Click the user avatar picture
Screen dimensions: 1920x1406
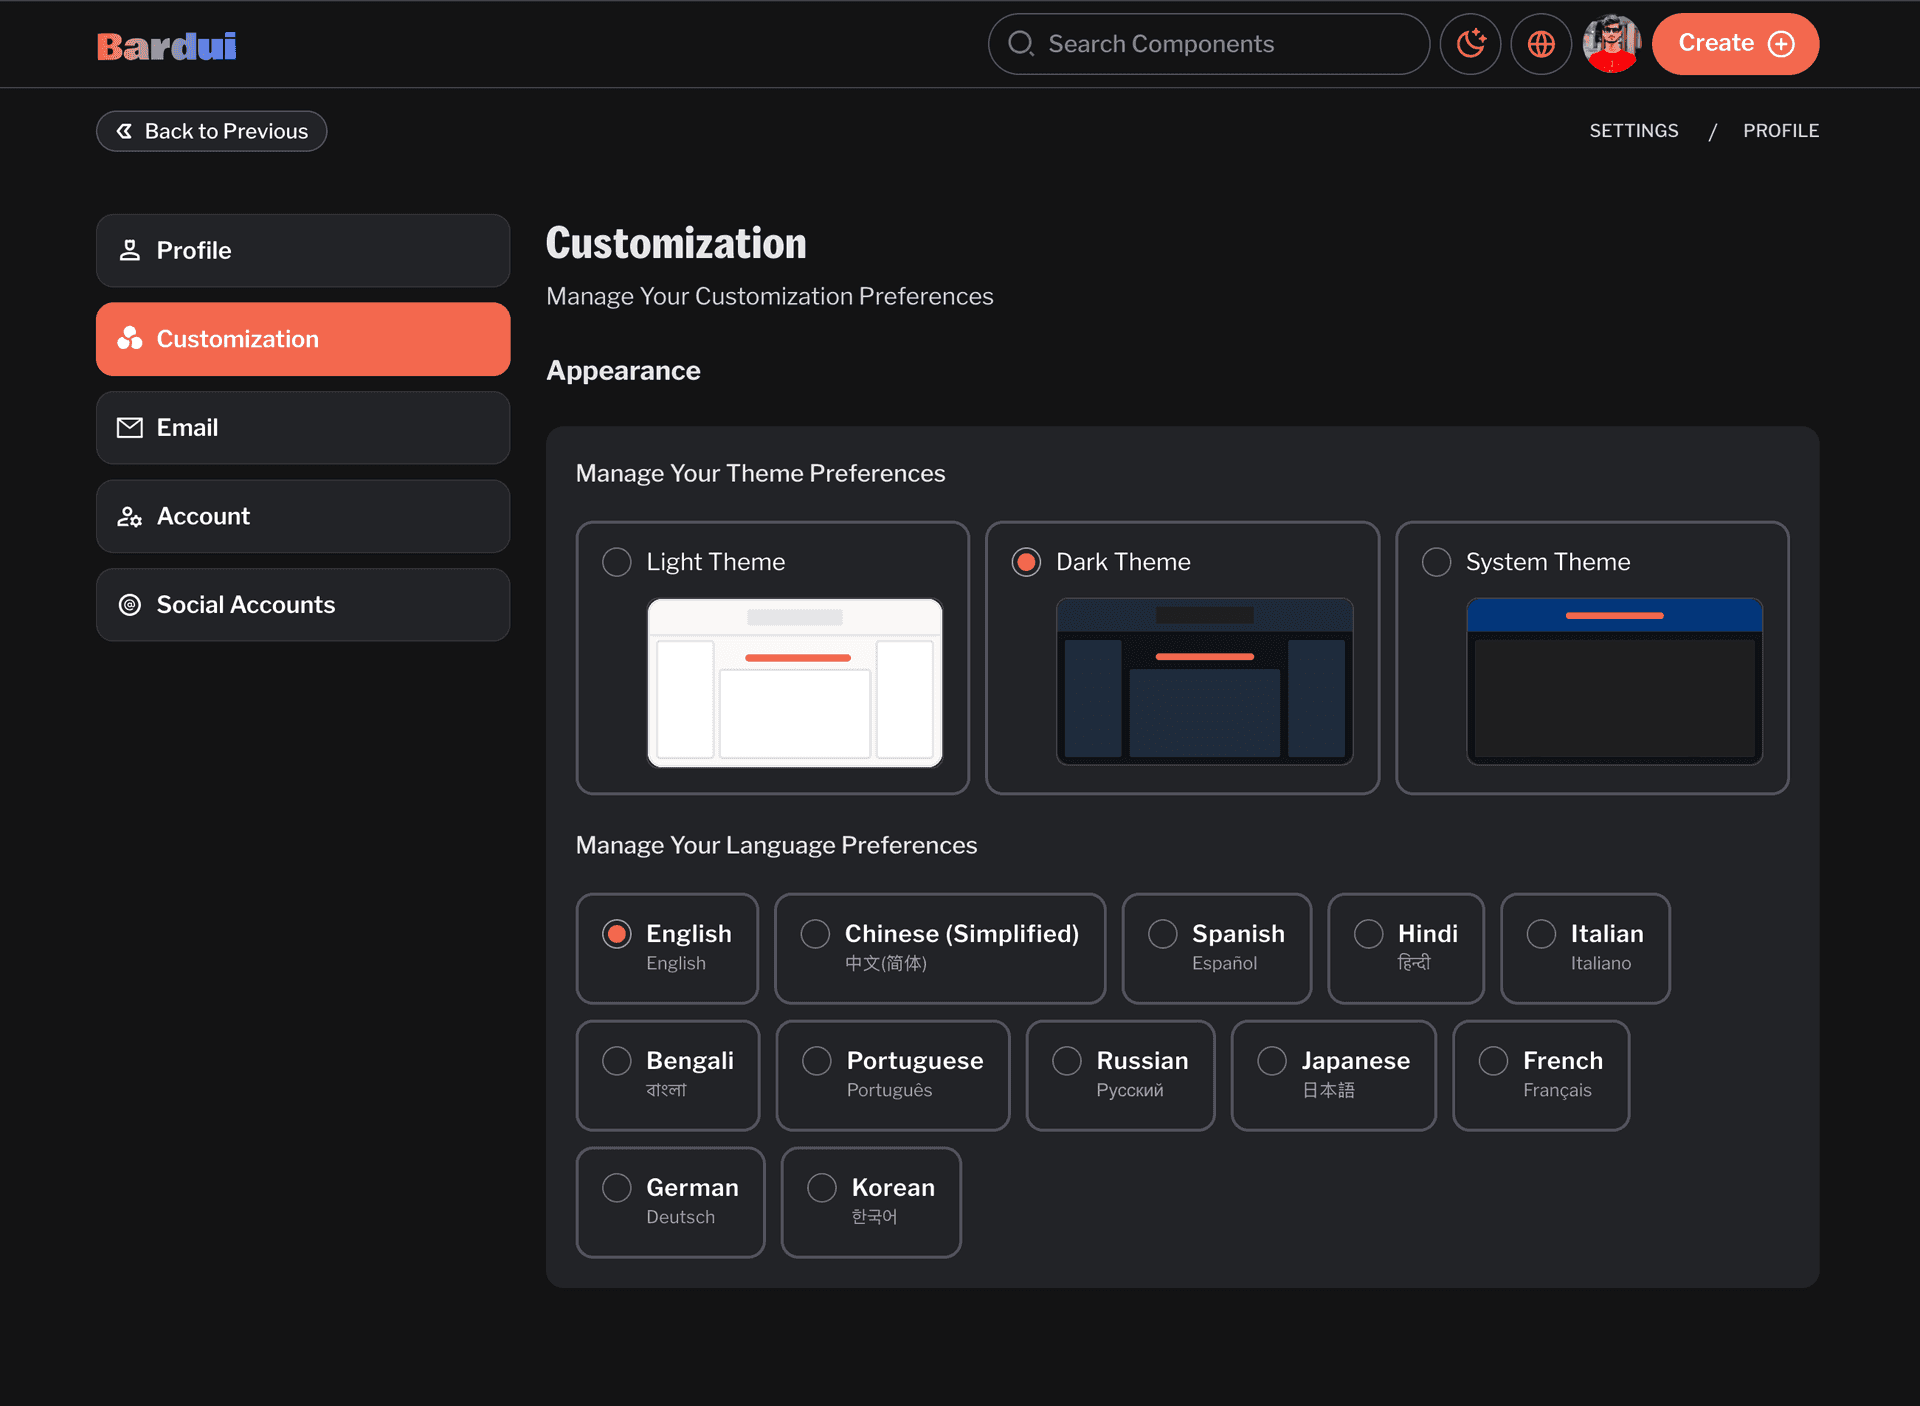pyautogui.click(x=1611, y=44)
